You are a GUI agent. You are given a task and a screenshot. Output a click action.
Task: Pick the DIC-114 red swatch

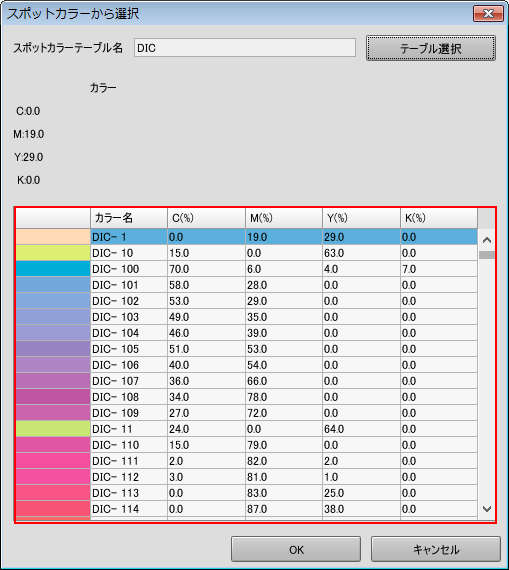53,509
